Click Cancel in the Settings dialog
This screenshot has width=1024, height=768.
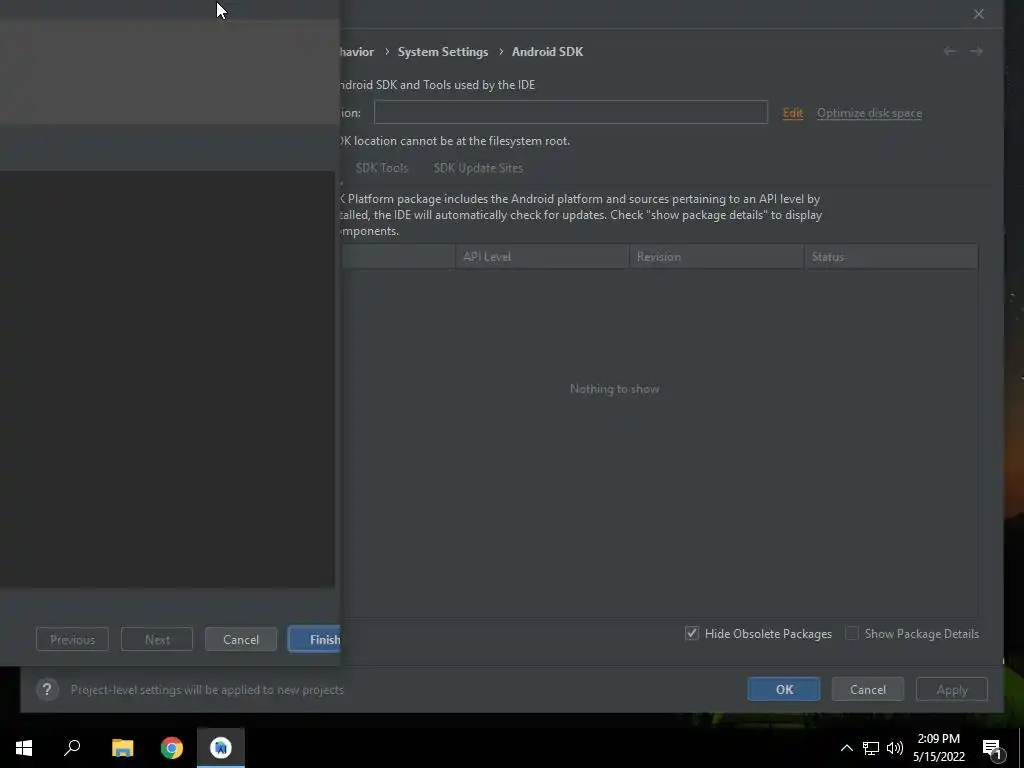point(867,690)
